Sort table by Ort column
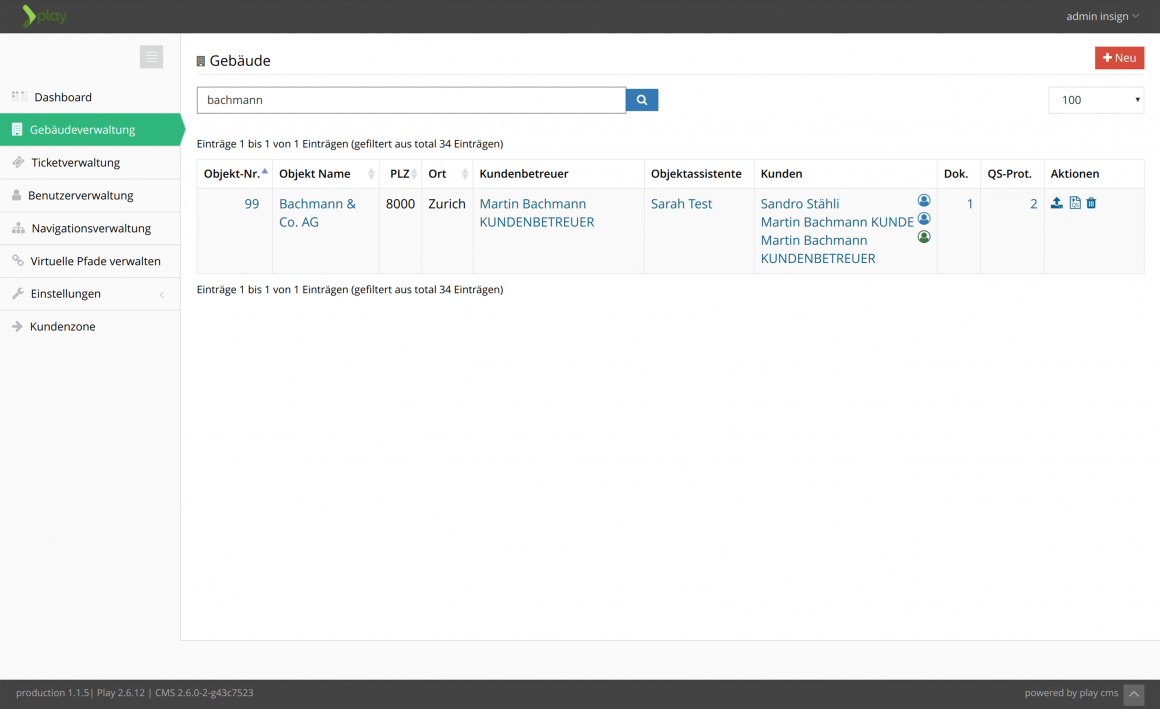The width and height of the screenshot is (1160, 709). coord(447,174)
